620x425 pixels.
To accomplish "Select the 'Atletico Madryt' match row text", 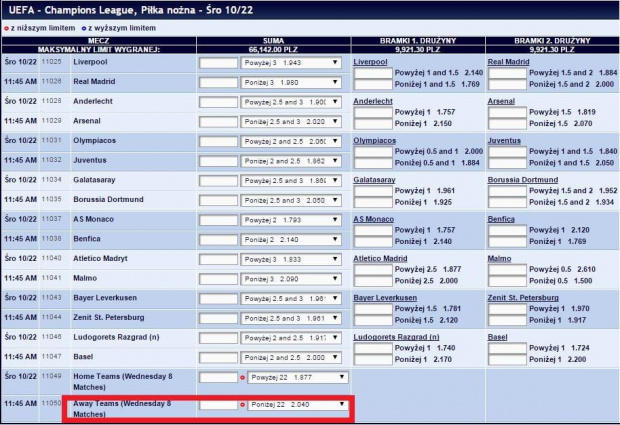I will coord(100,259).
